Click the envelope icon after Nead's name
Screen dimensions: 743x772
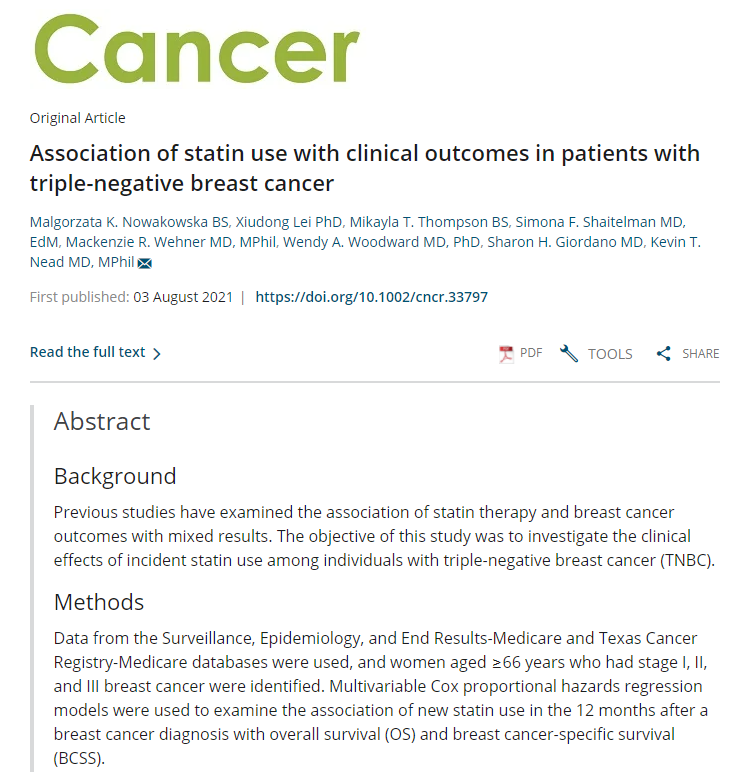click(x=145, y=263)
